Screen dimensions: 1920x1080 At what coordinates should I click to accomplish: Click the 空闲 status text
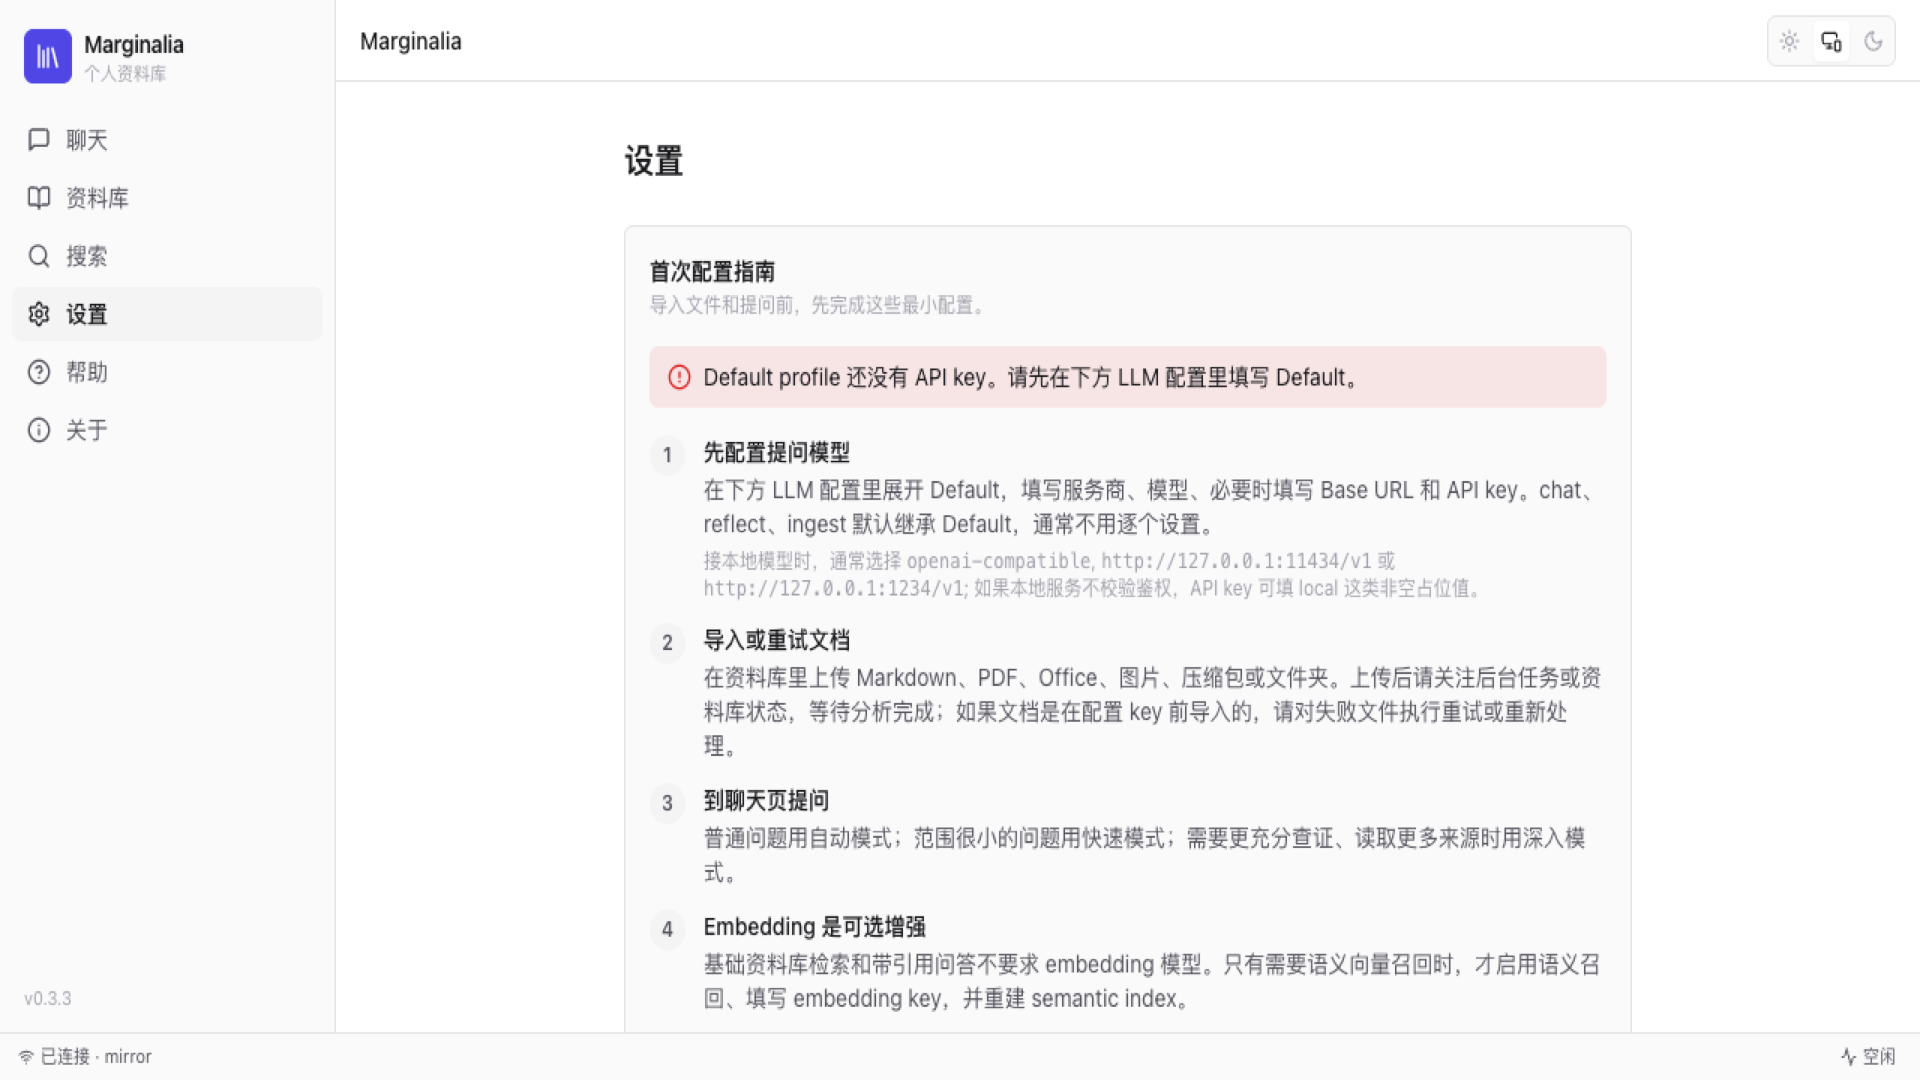click(1878, 1057)
